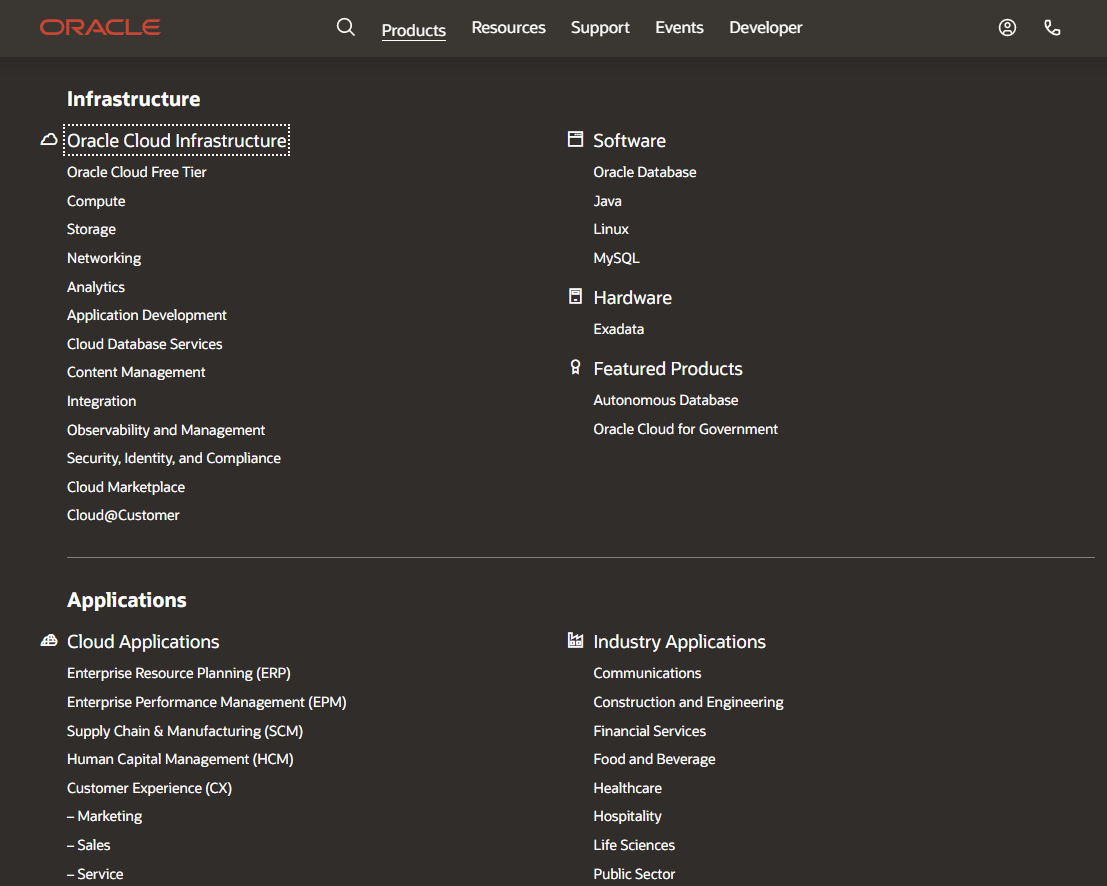The width and height of the screenshot is (1107, 886).
Task: Click the Oracle logo
Action: (x=100, y=28)
